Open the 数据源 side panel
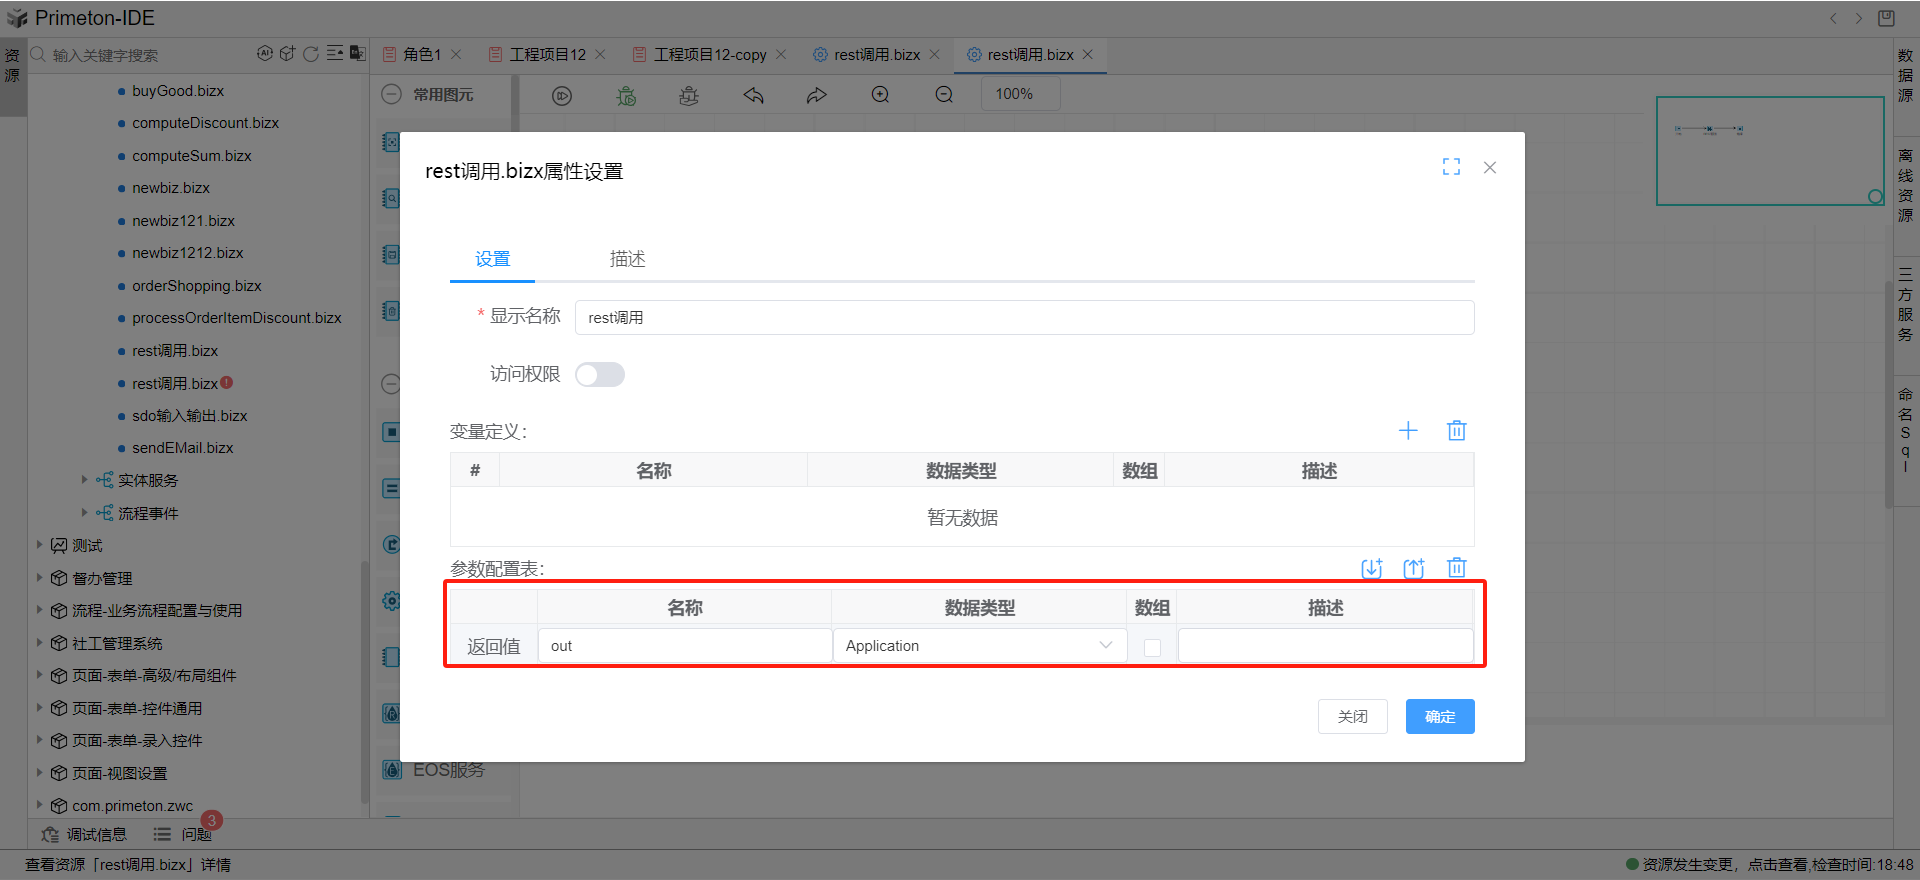The width and height of the screenshot is (1920, 880). coord(1906,75)
